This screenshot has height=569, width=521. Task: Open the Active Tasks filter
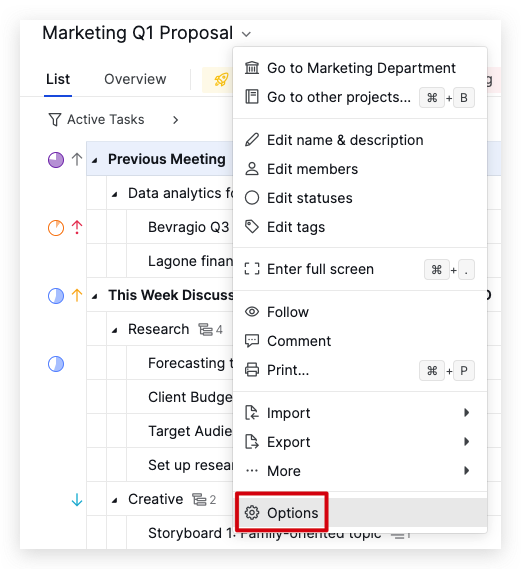coord(96,119)
